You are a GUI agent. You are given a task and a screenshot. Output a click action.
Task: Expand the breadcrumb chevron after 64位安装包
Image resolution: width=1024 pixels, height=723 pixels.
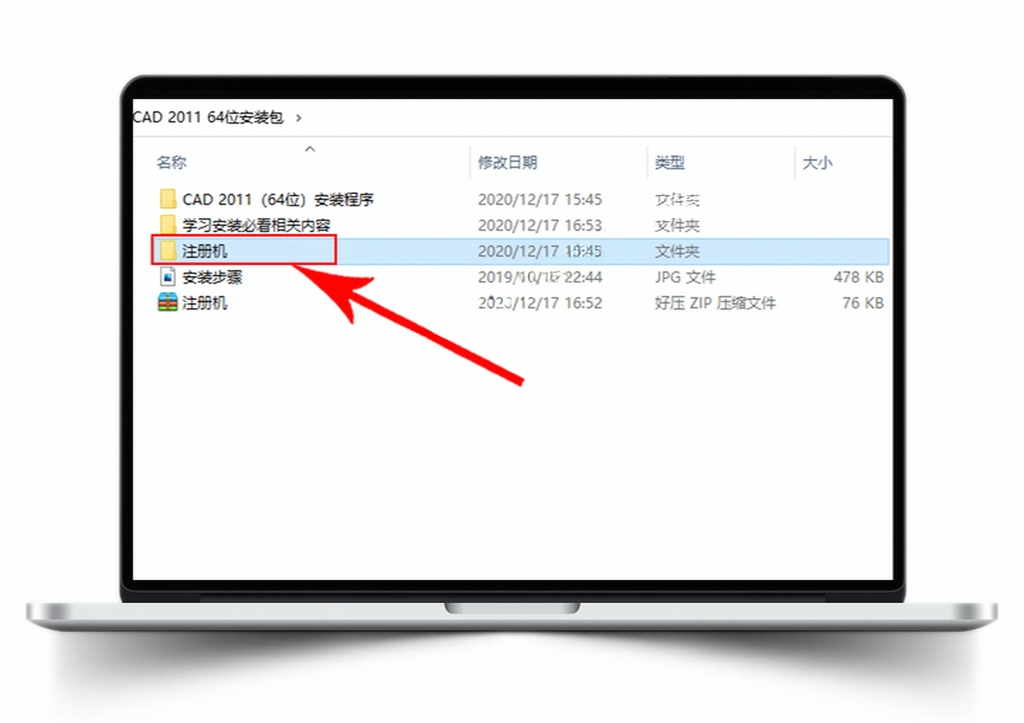298,118
